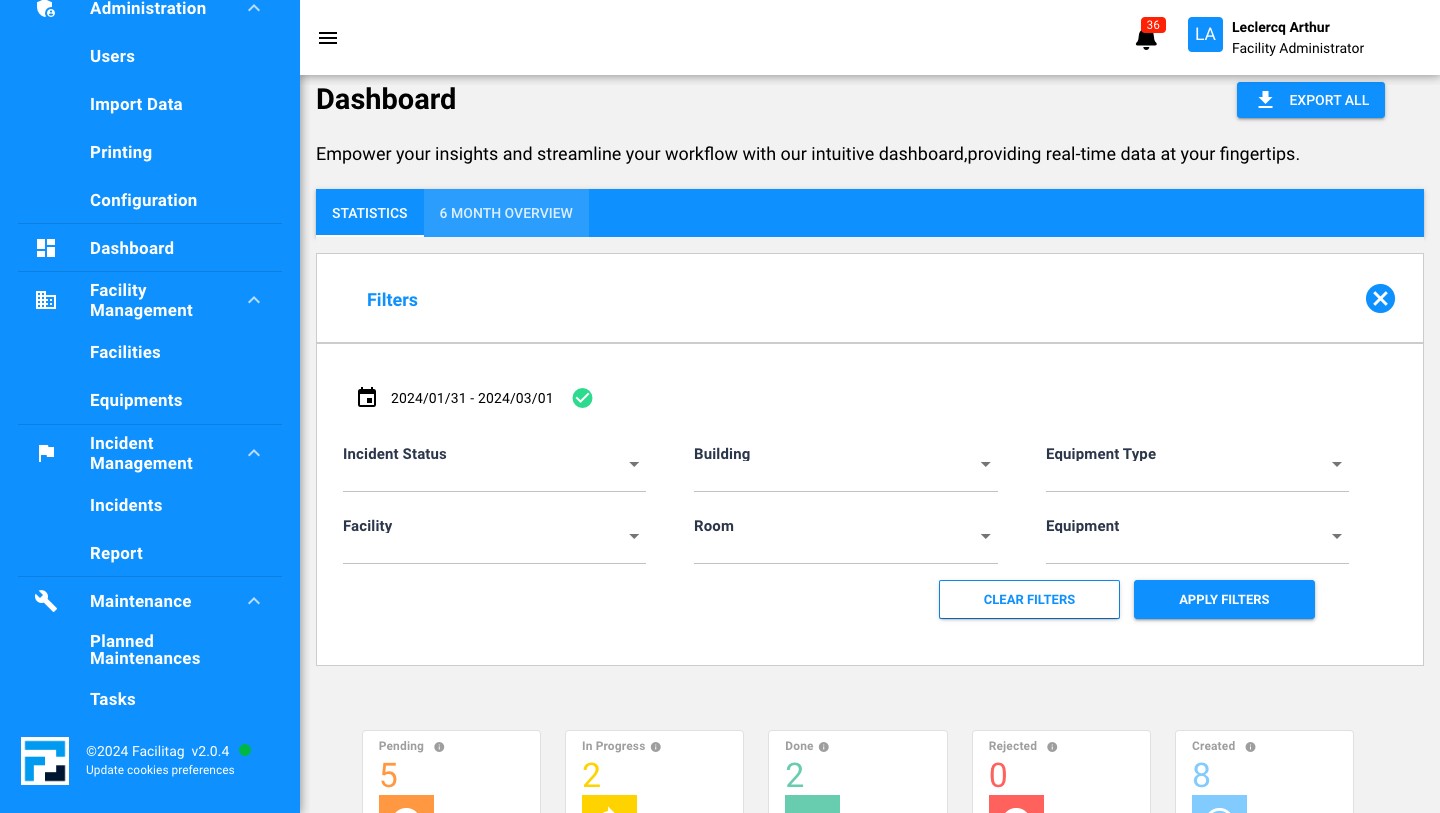The height and width of the screenshot is (813, 1440).
Task: Click the green status dot near version number
Action: (x=245, y=750)
